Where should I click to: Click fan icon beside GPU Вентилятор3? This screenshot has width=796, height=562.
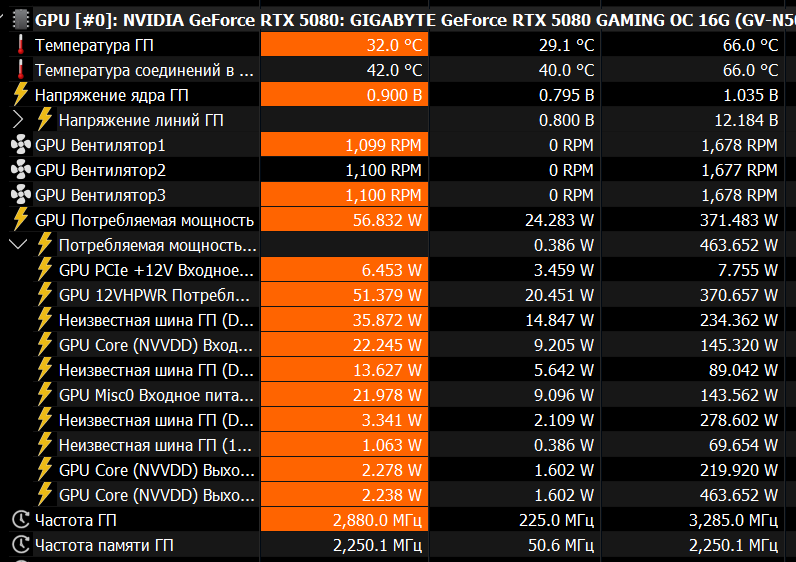[x=21, y=194]
